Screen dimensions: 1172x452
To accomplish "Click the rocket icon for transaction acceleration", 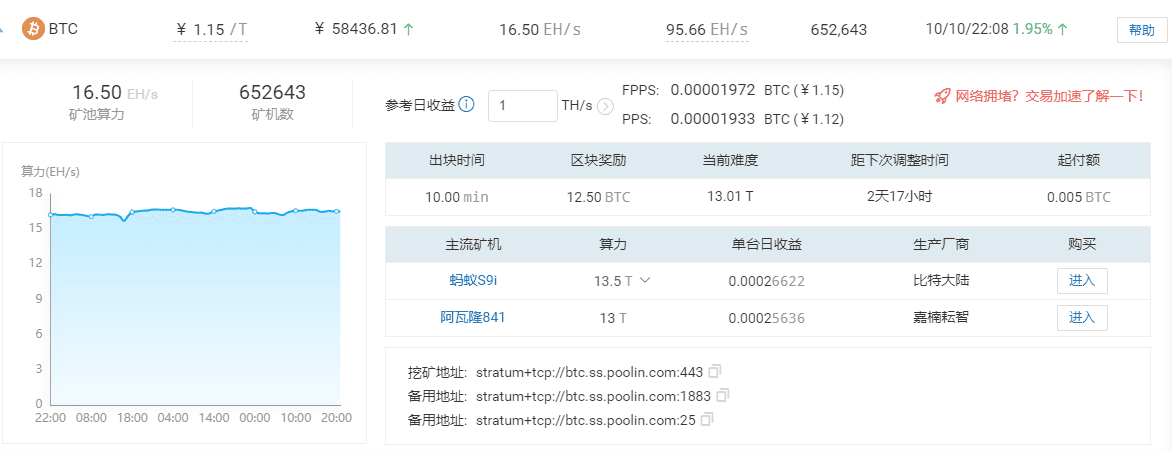I will 941,96.
